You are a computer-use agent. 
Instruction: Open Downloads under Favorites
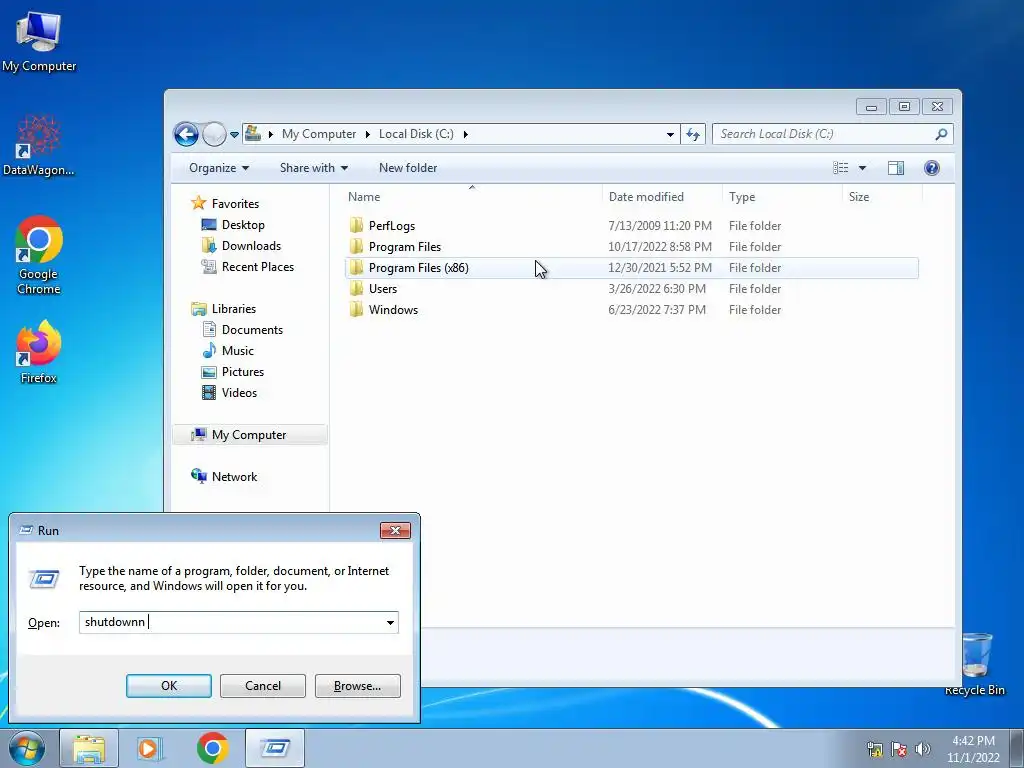pos(251,246)
